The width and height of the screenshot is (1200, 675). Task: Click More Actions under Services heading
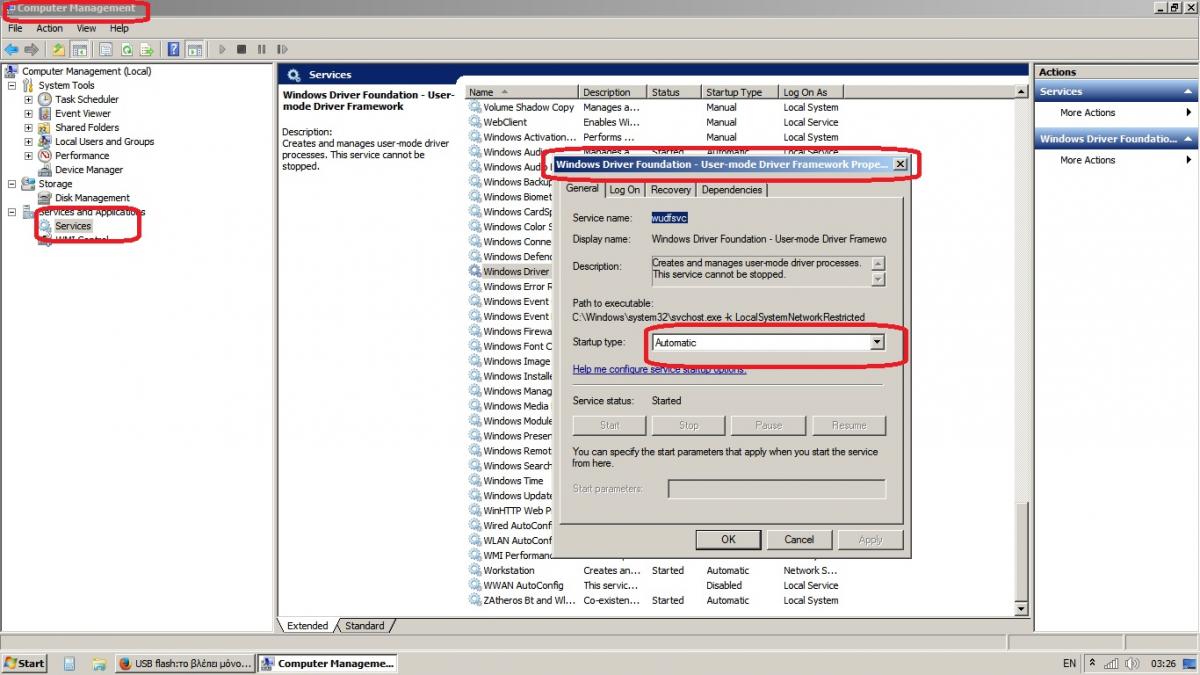(x=1088, y=113)
